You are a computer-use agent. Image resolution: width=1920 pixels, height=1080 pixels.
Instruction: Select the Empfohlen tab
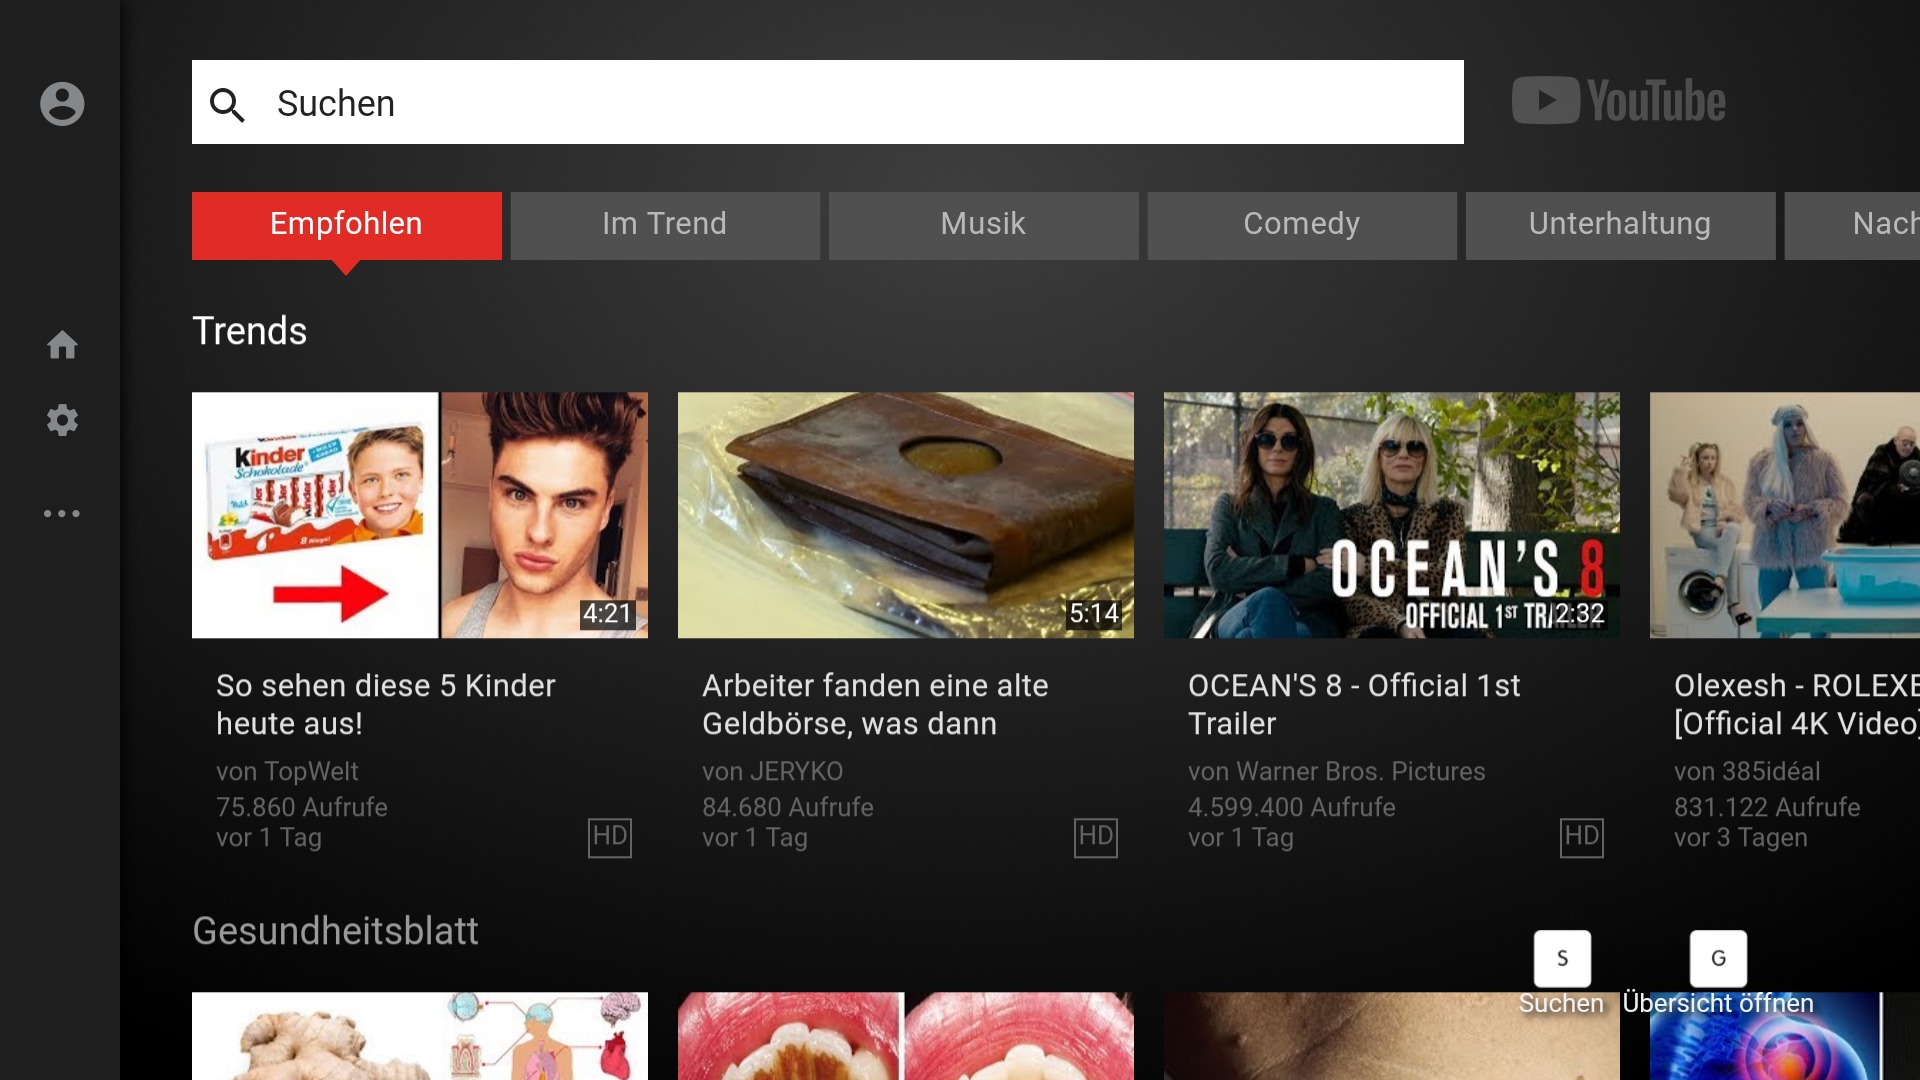pos(346,224)
